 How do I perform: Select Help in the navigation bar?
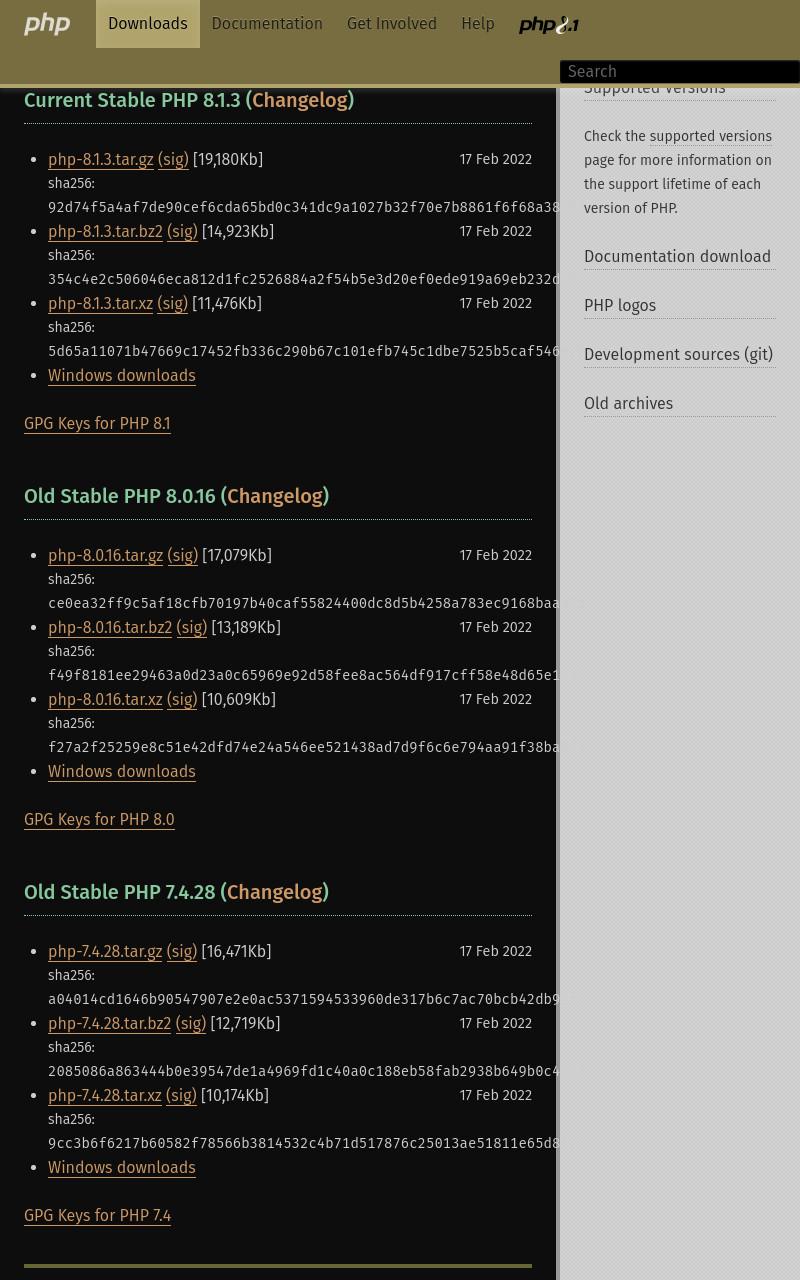coord(478,24)
